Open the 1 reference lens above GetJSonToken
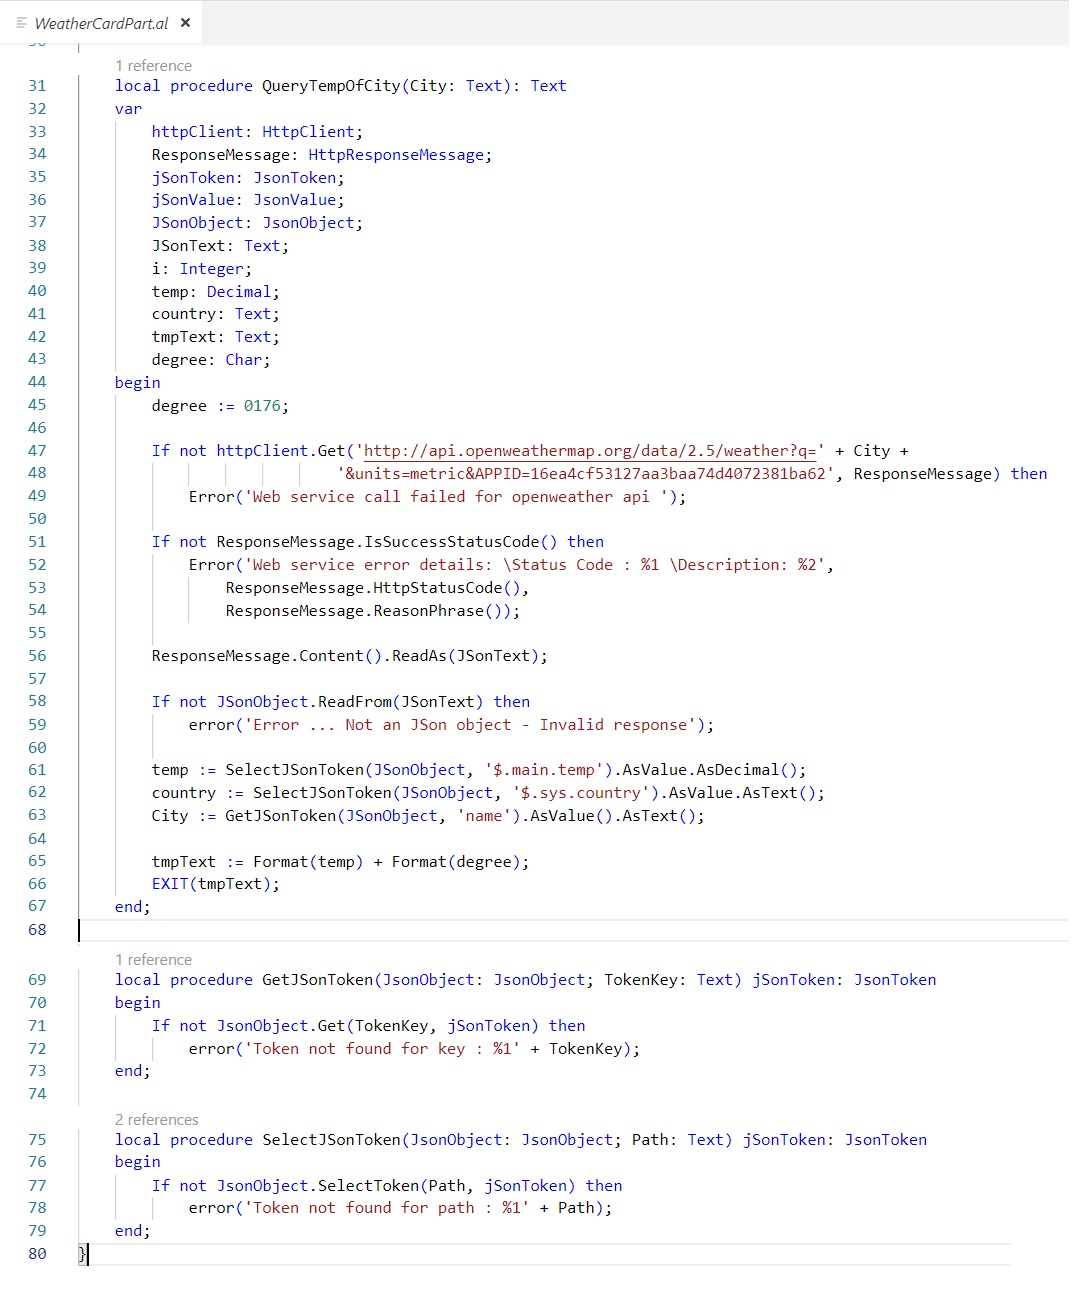Screen dimensions: 1072x1290 coord(153,960)
